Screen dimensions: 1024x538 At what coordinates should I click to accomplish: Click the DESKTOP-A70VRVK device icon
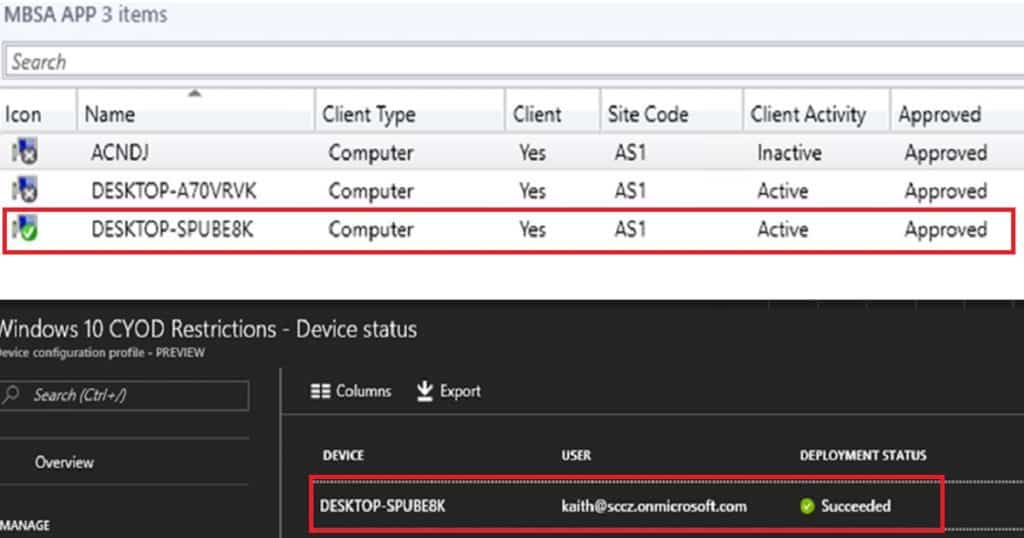pyautogui.click(x=23, y=191)
